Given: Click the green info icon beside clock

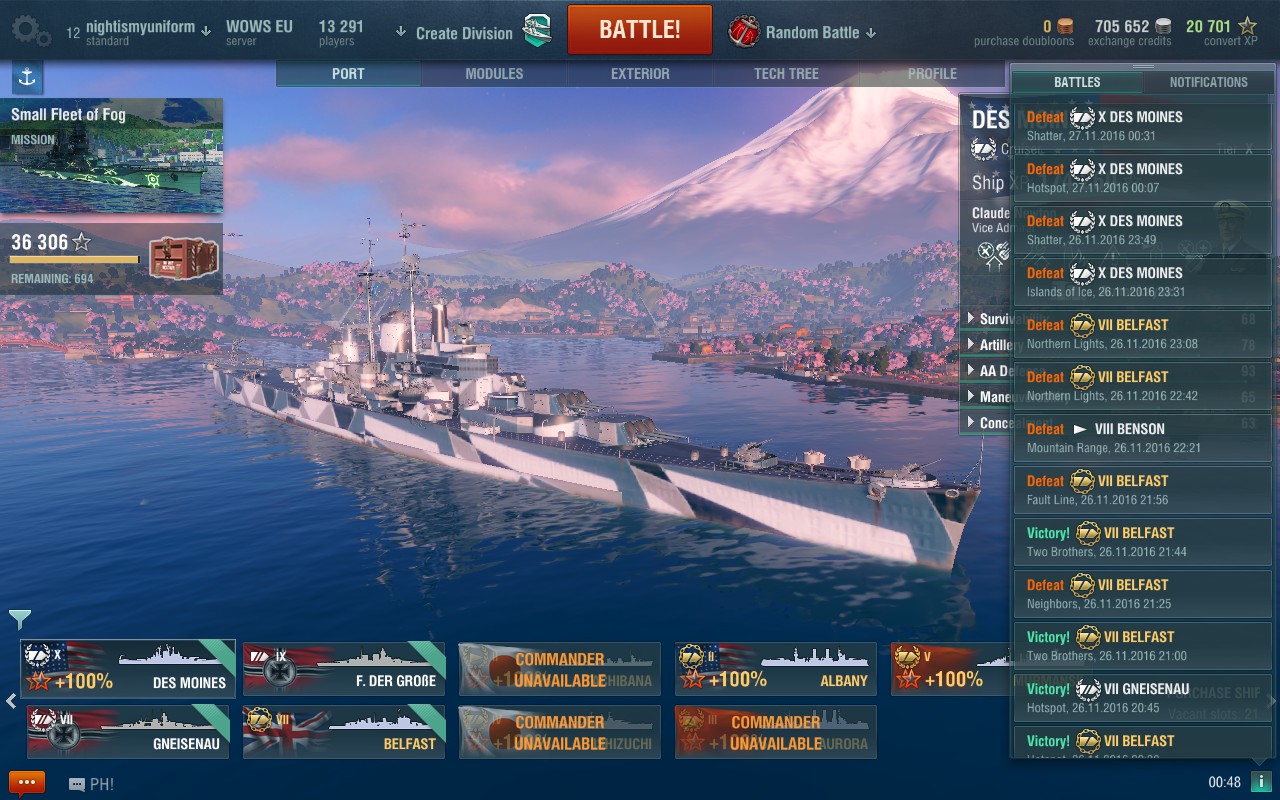Looking at the screenshot, I should (1259, 782).
